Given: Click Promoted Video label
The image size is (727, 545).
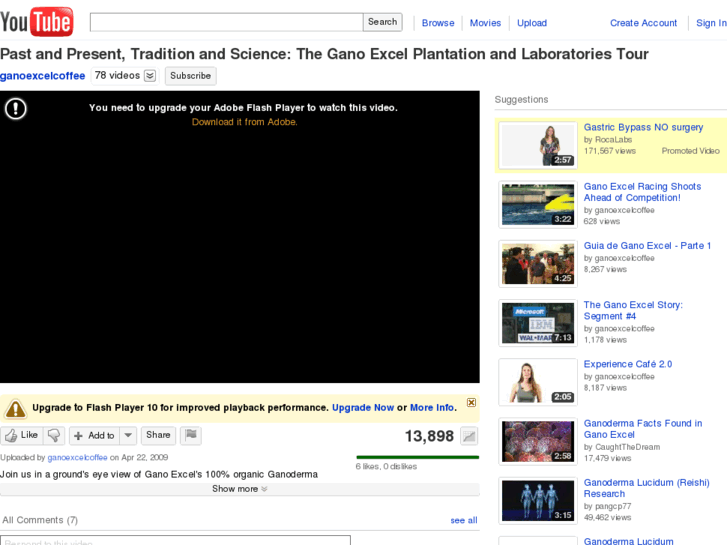Looking at the screenshot, I should point(690,151).
